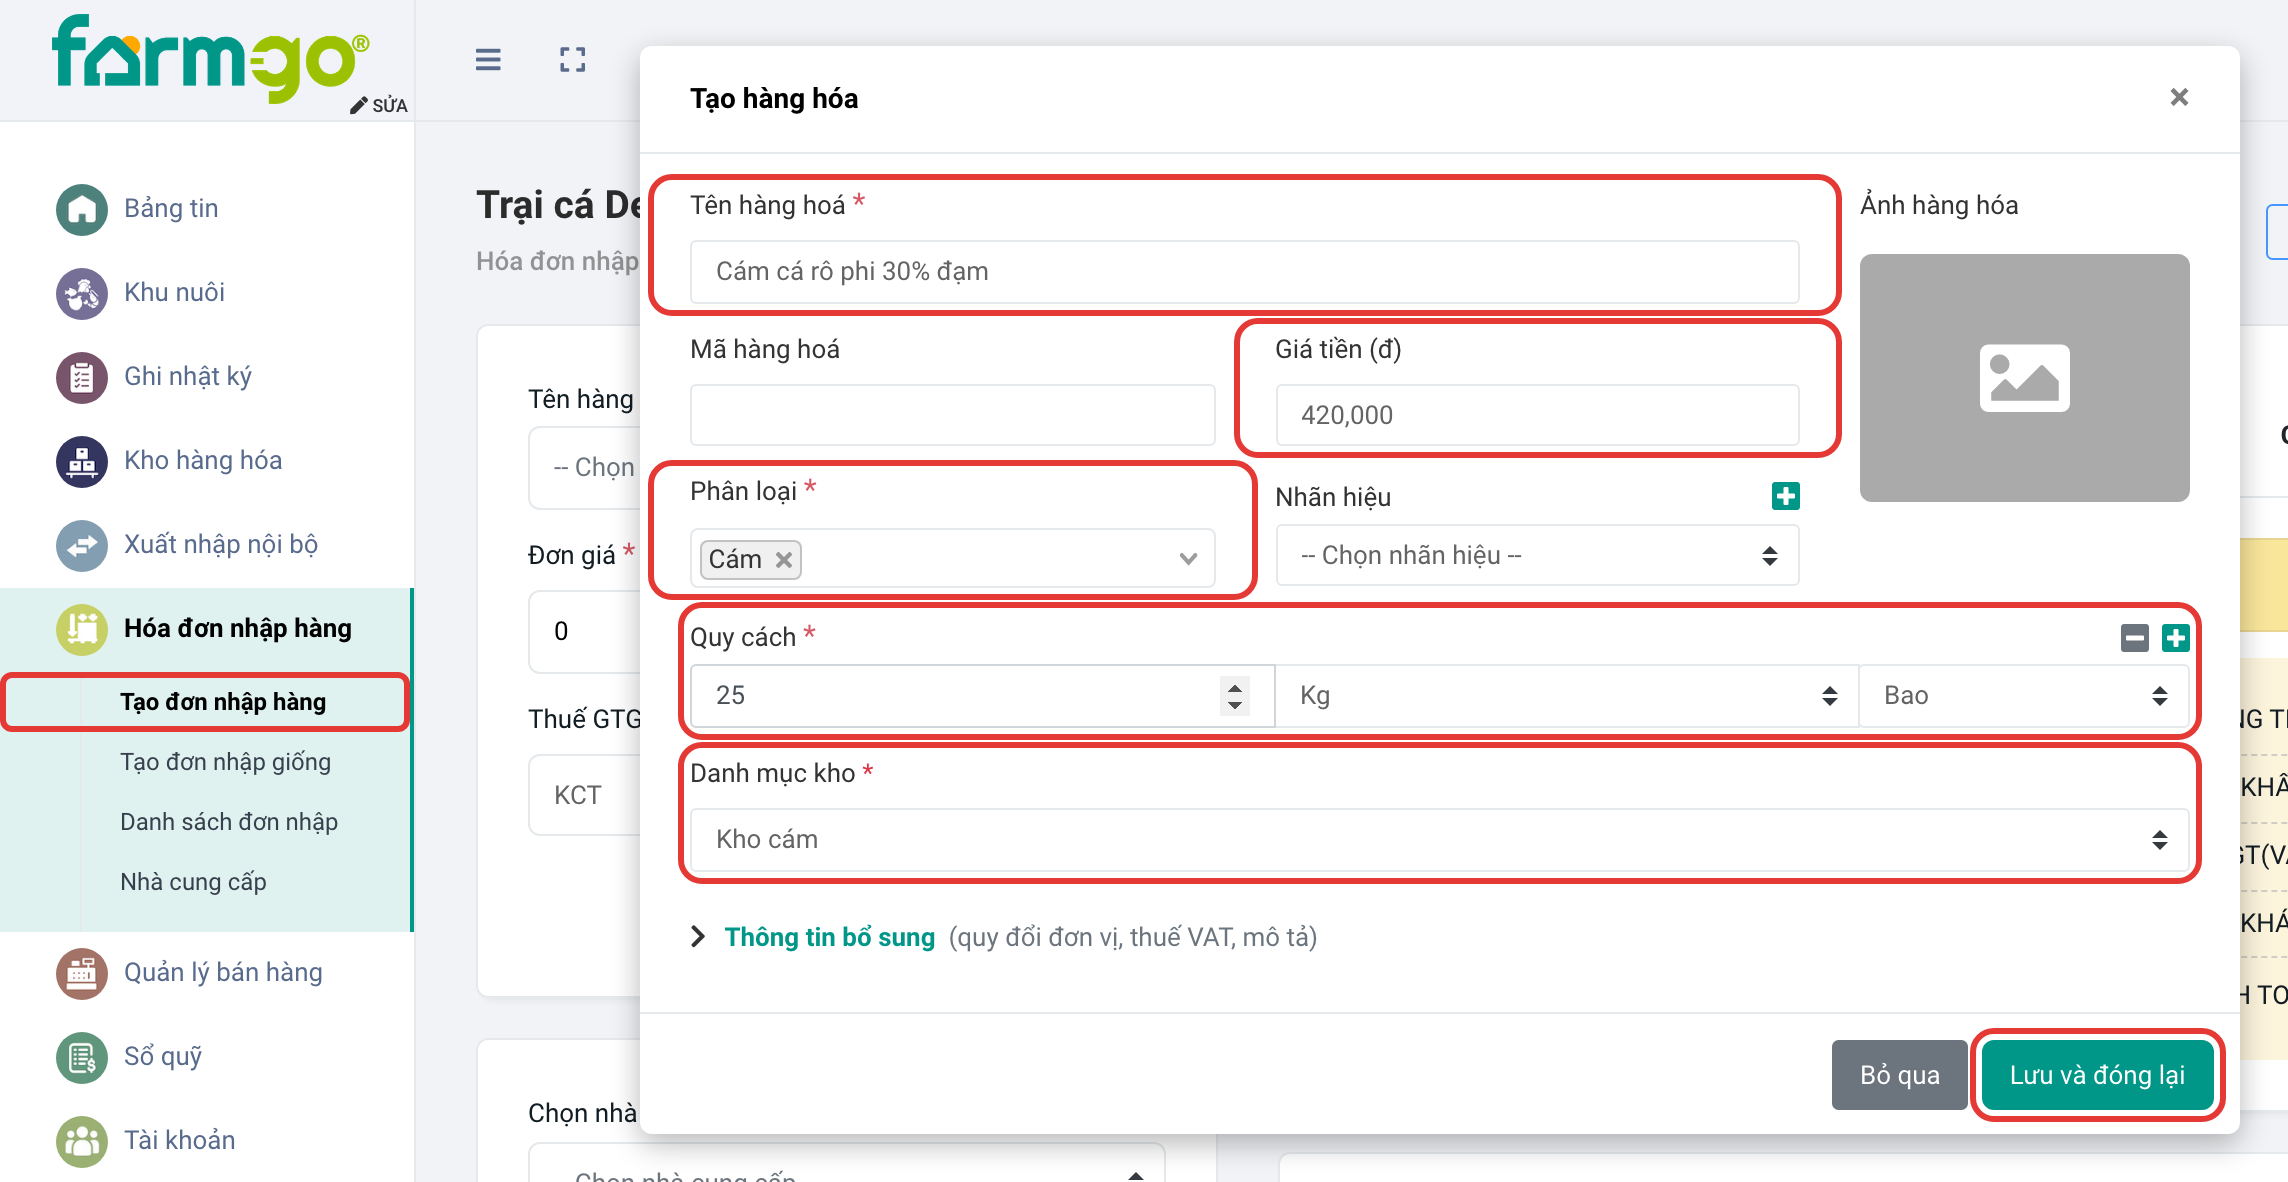Screen dimensions: 2288x1182
Task: Open Khu nuôi sidebar icon
Action: tap(82, 293)
